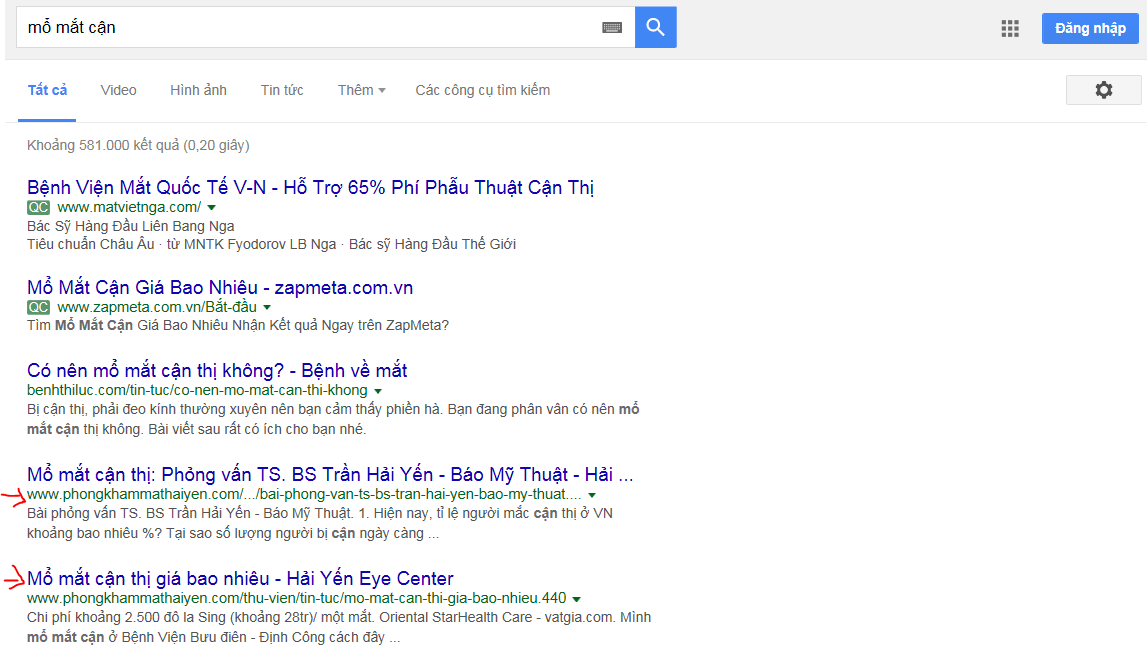Viewport: 1147px width, 651px height.
Task: Click the Đăng nhập sign-in button
Action: tap(1090, 29)
